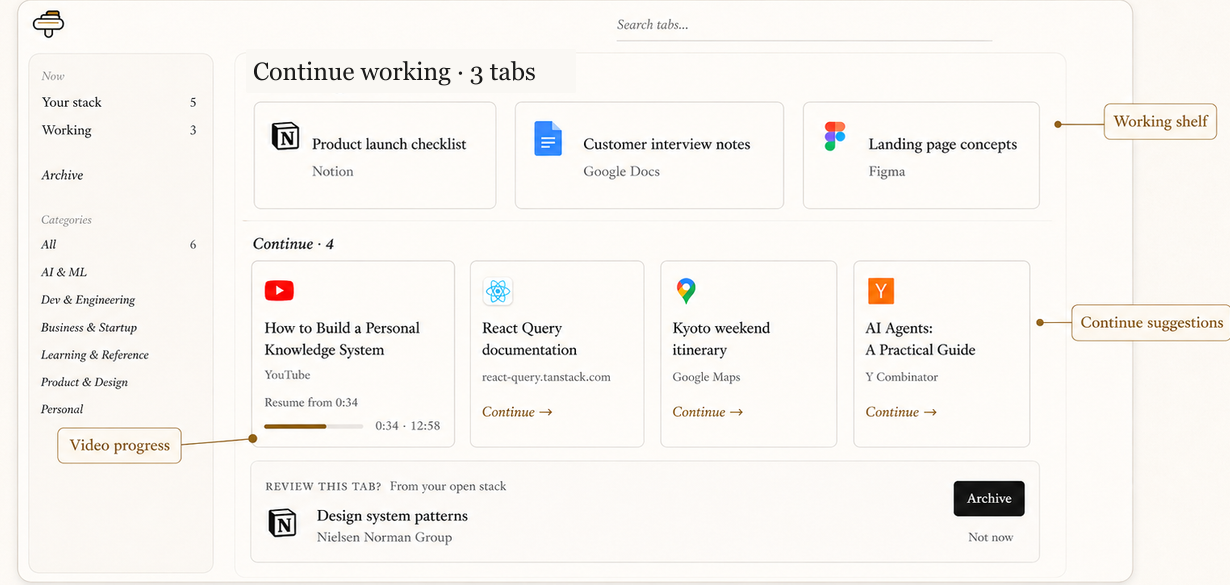This screenshot has height=585, width=1230.
Task: Focus the Search tabs field
Action: point(804,25)
